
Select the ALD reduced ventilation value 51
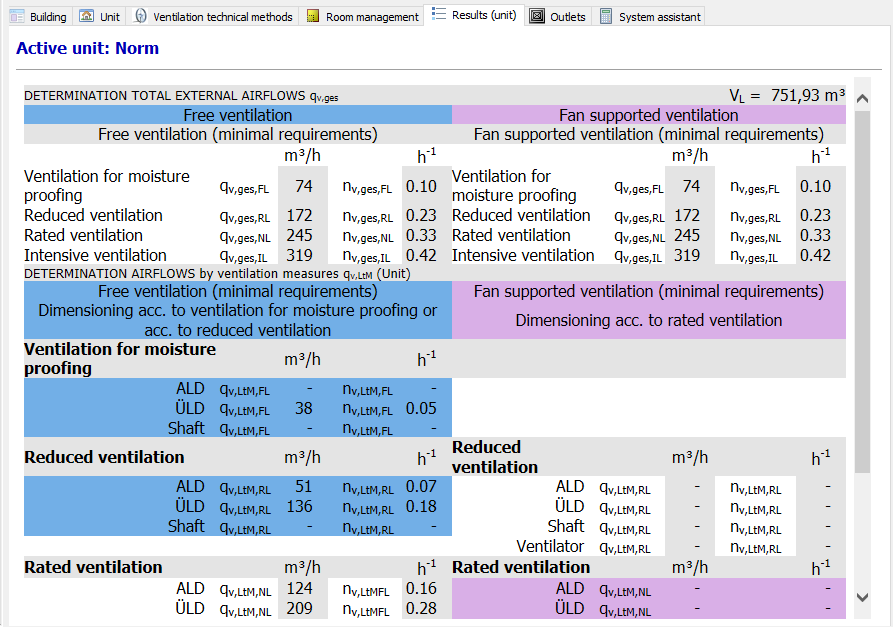pos(304,486)
